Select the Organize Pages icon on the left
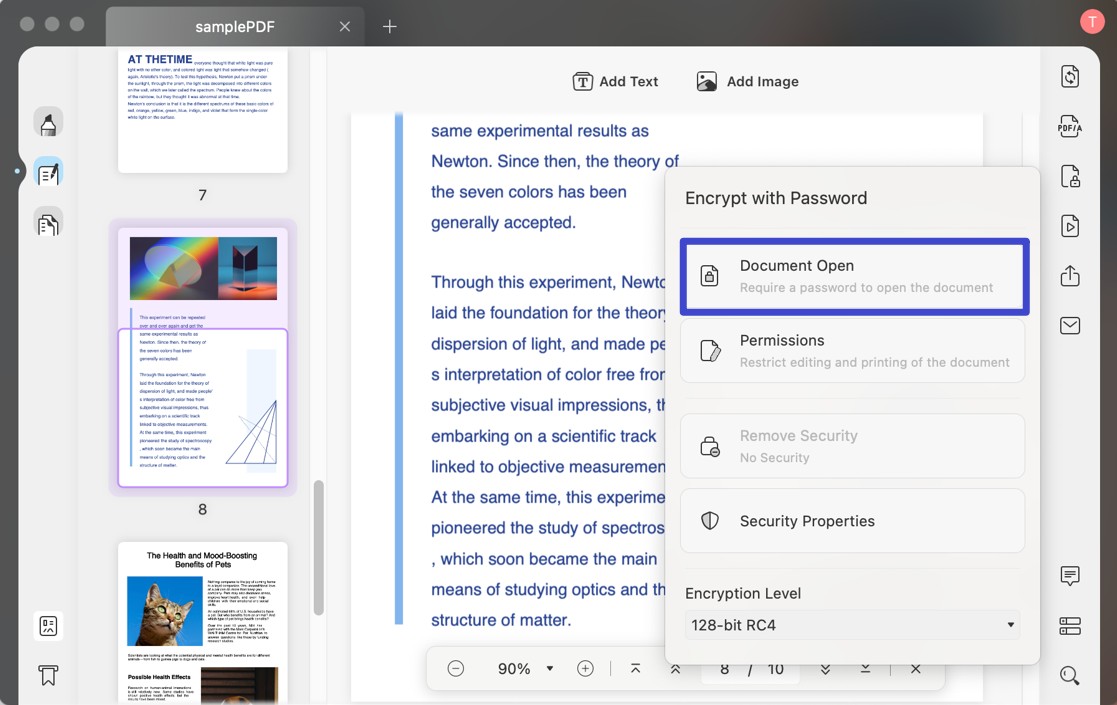This screenshot has width=1117, height=705. pyautogui.click(x=47, y=223)
